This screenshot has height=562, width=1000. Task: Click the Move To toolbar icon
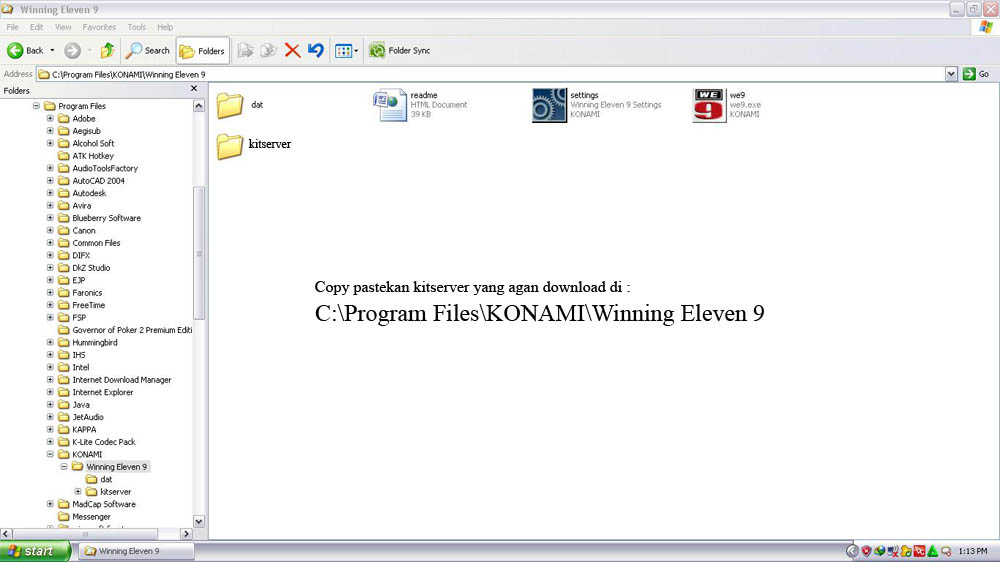click(246, 50)
